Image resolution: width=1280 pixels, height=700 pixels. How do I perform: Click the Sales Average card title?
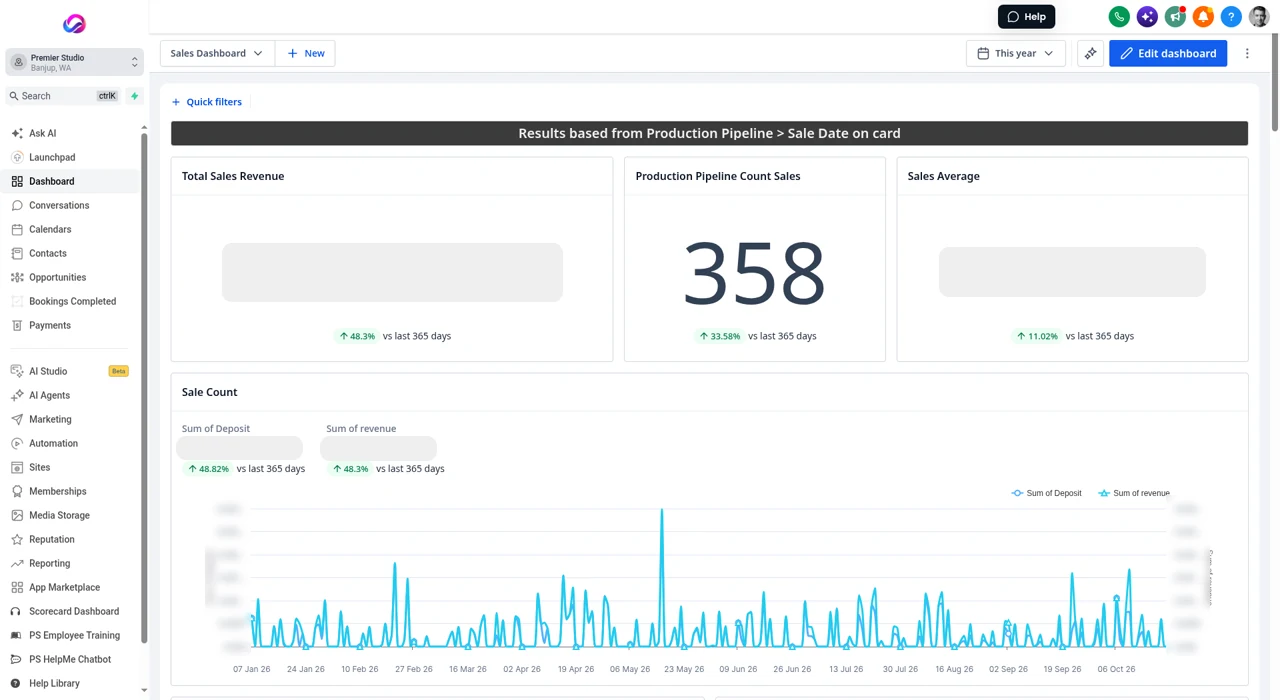tap(943, 176)
